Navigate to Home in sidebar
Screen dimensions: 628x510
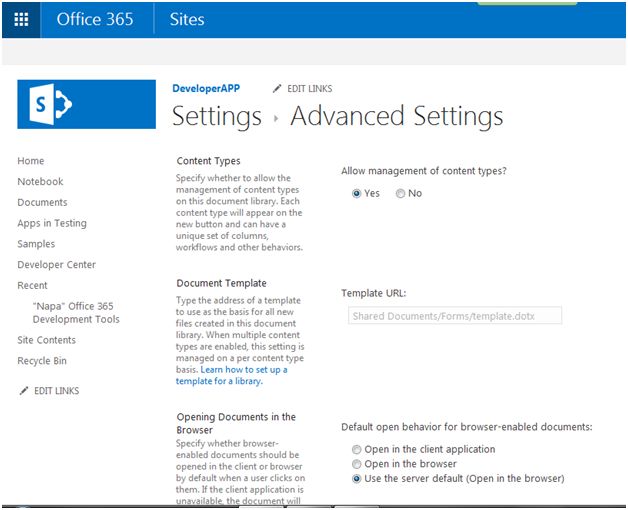[31, 161]
